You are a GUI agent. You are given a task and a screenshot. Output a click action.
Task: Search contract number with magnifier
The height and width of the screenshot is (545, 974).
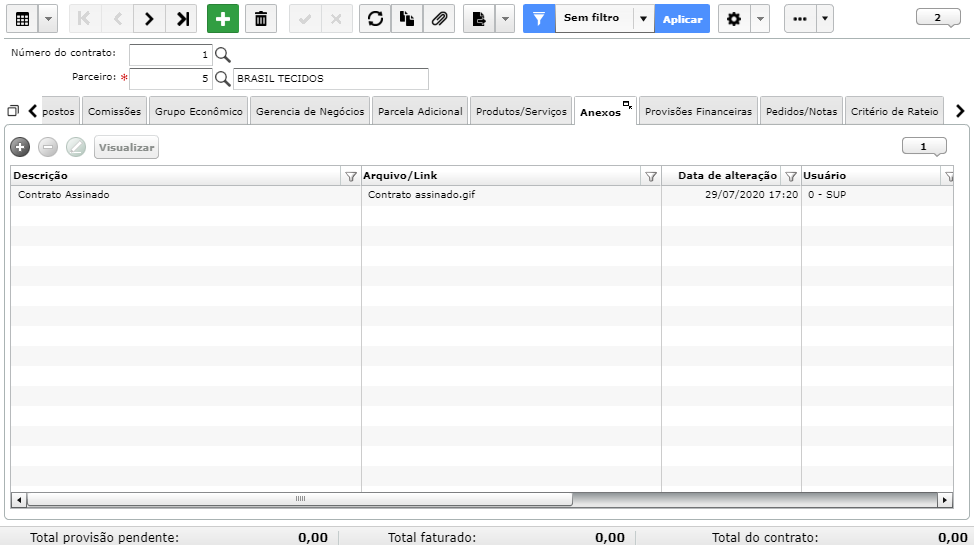[x=222, y=55]
